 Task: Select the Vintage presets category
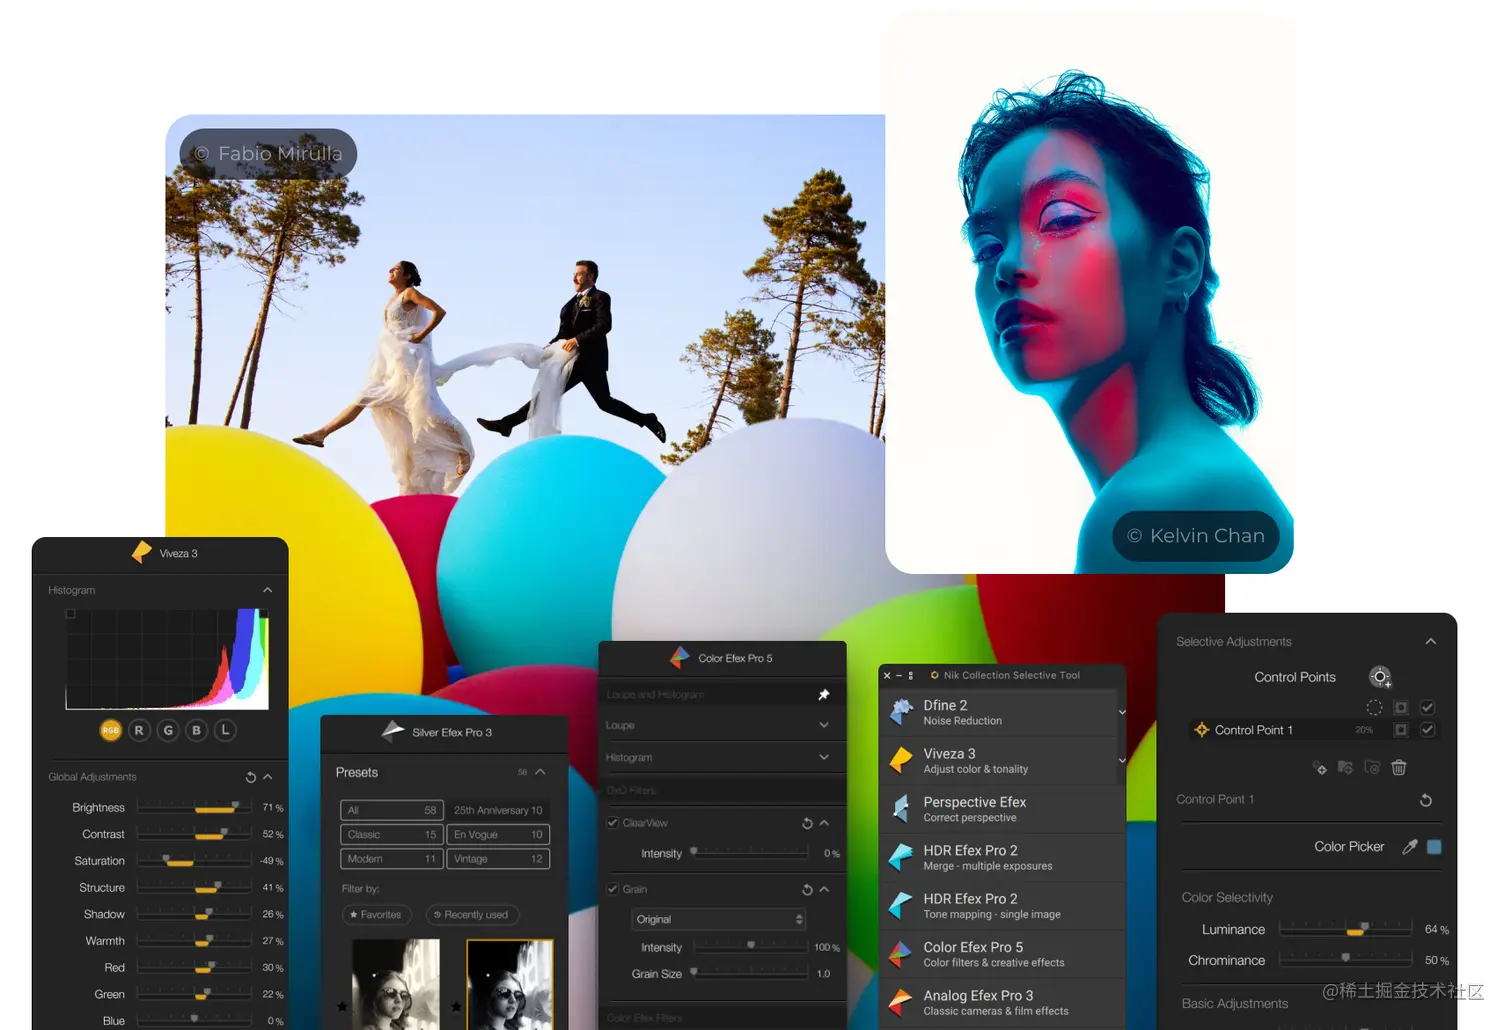[498, 859]
